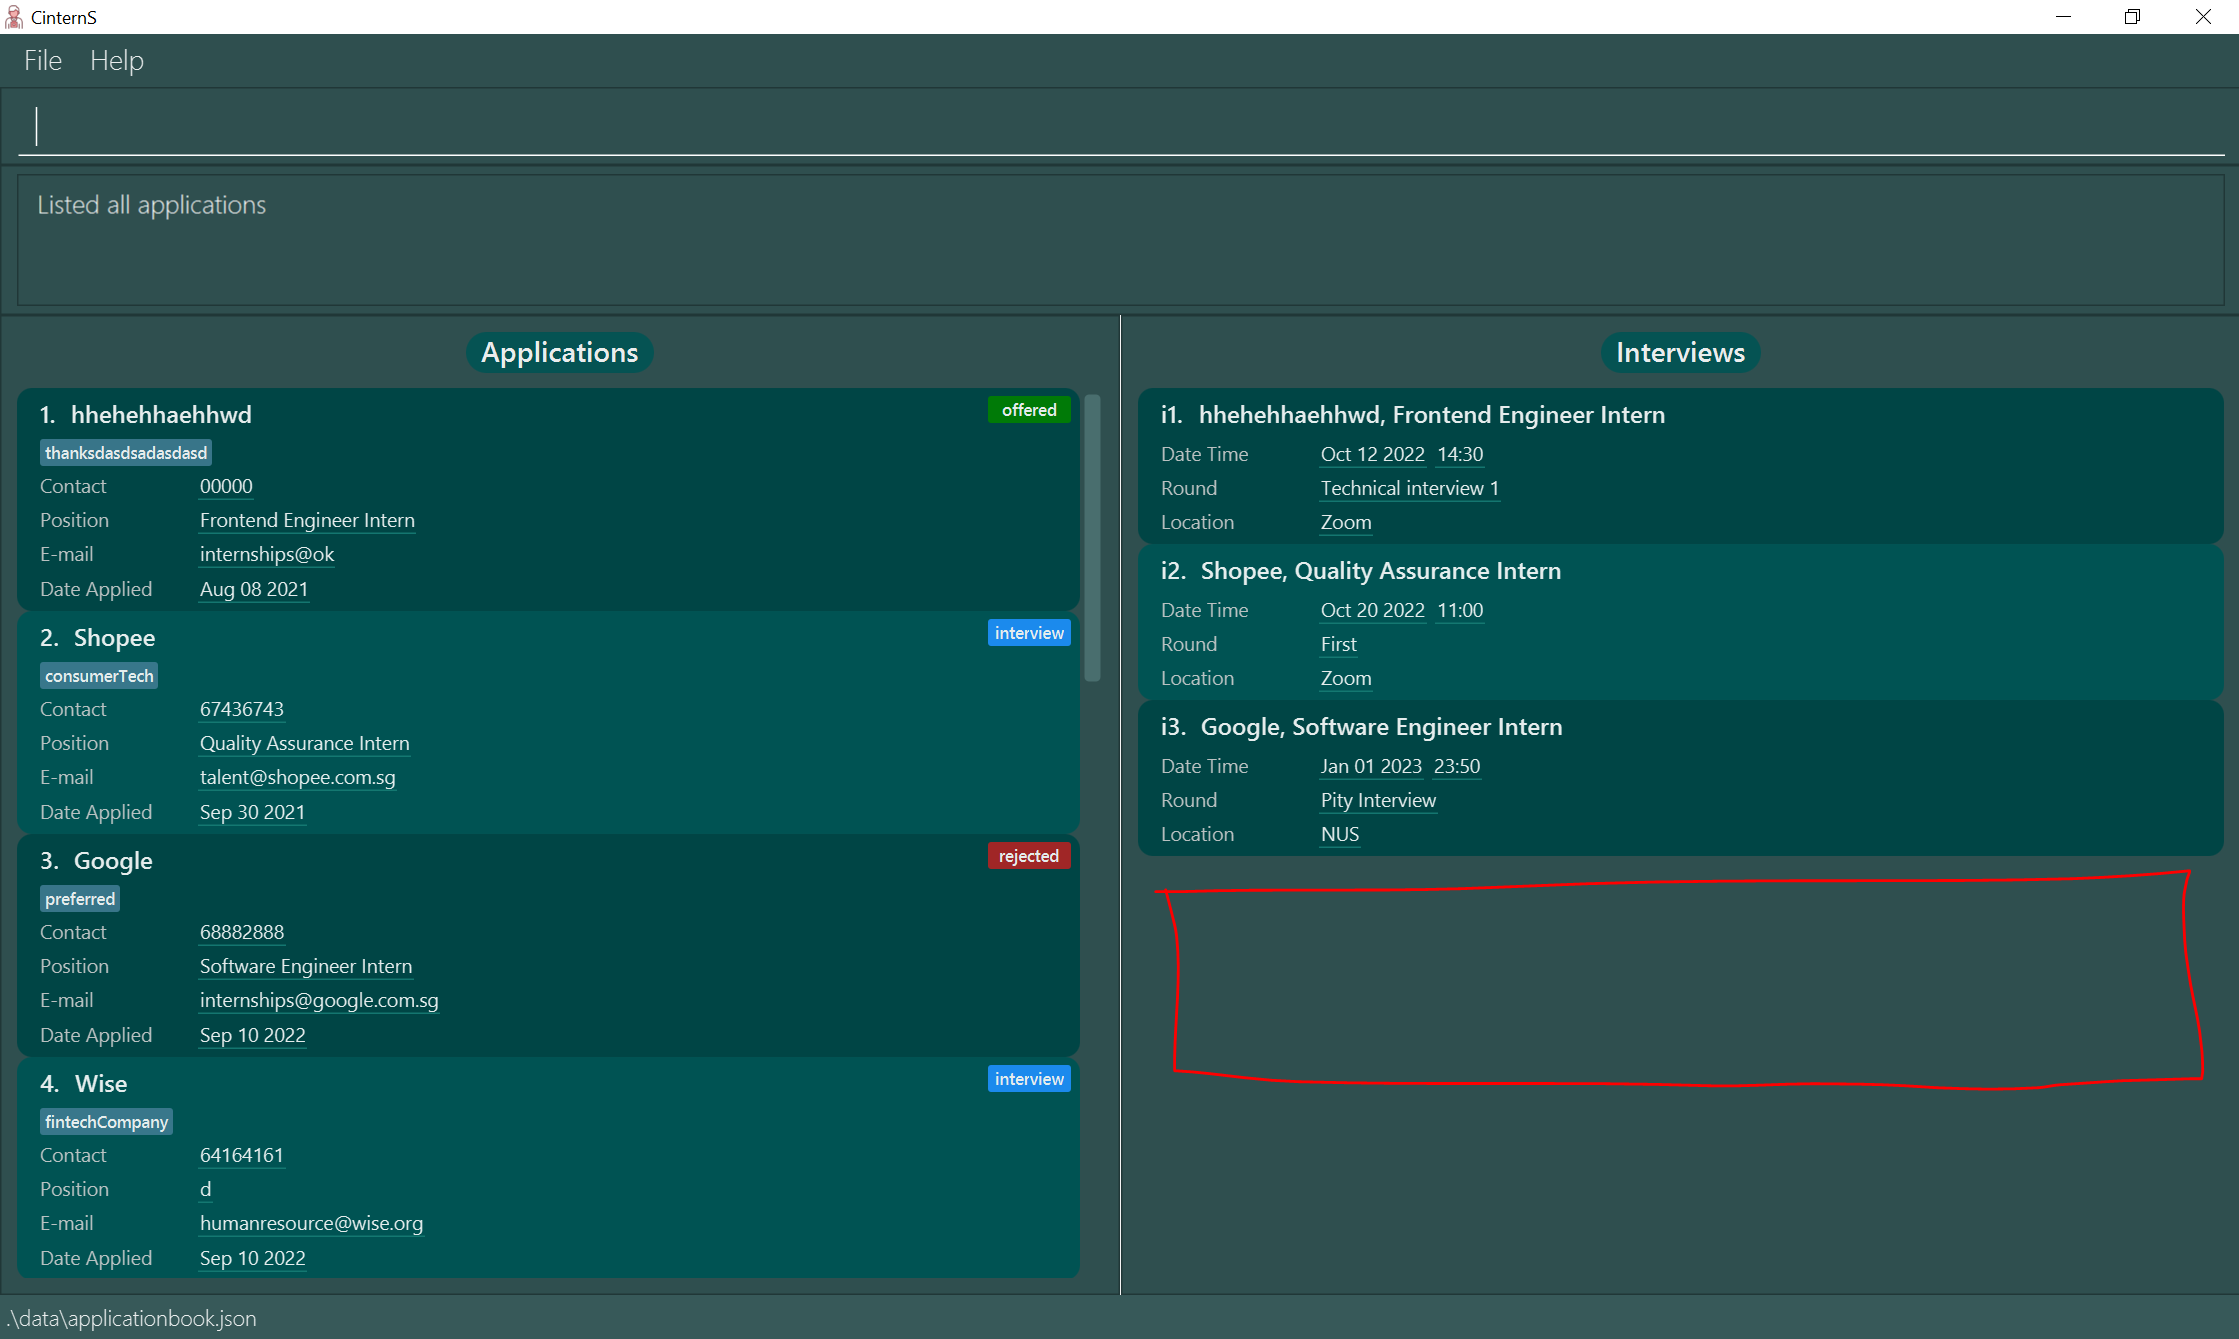Click the Applications panel header
Image resolution: width=2239 pixels, height=1339 pixels.
click(559, 353)
